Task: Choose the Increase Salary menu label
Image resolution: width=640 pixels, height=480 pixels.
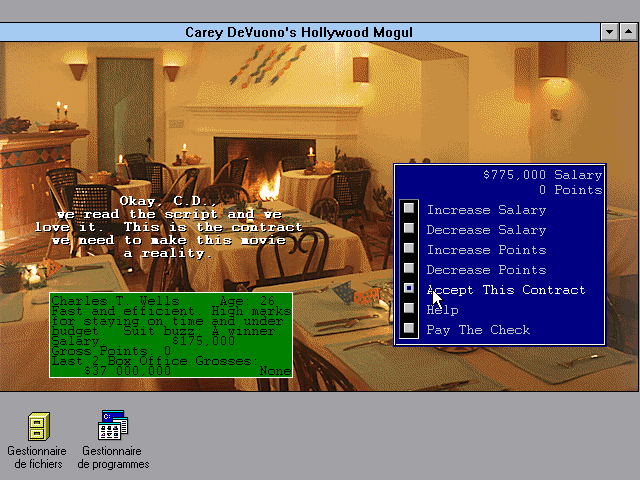Action: point(486,210)
